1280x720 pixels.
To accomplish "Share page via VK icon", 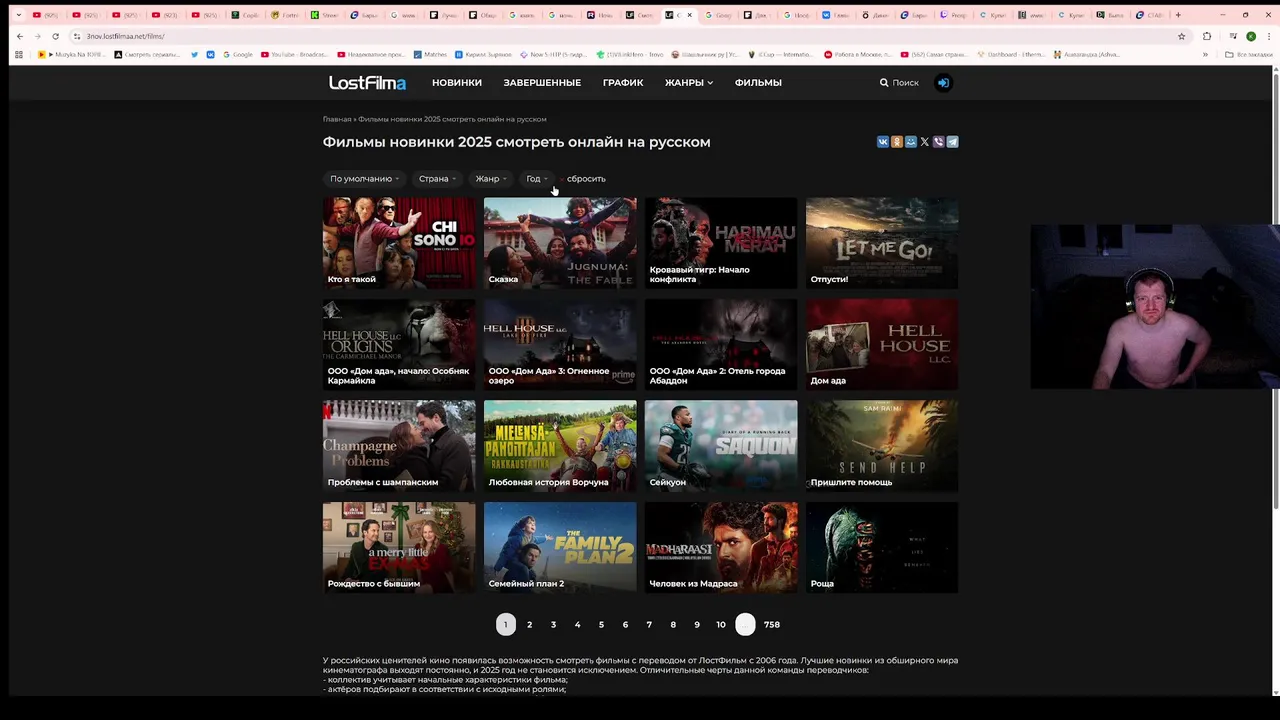I will click(883, 142).
